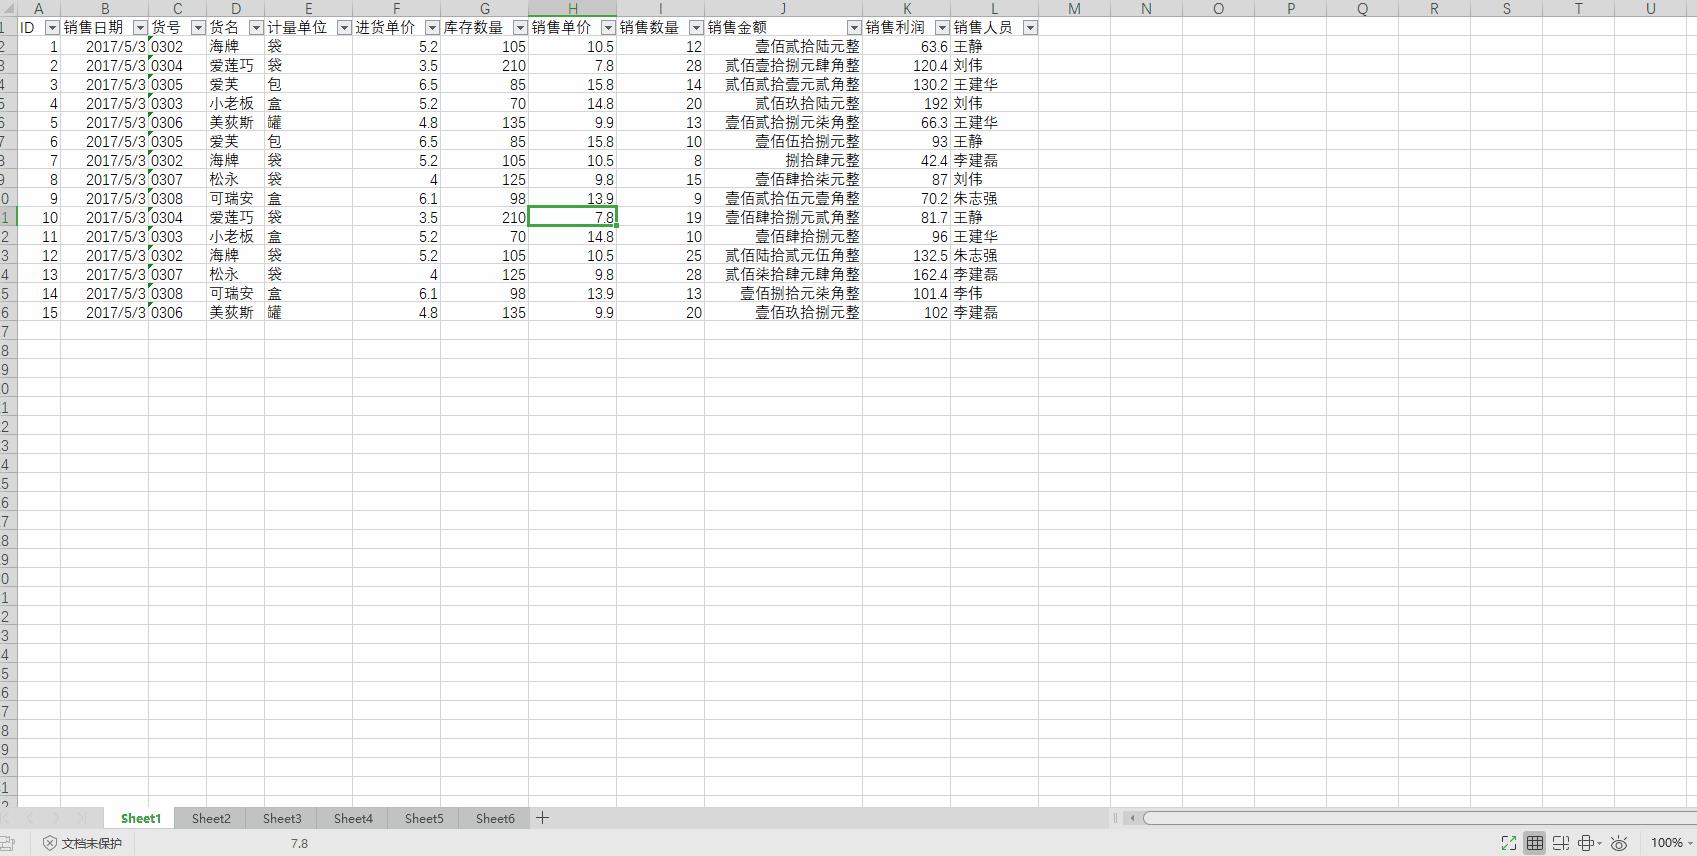Select cell 贰佰壹拾捌元肆角整
1697x856 pixels.
pyautogui.click(x=783, y=66)
